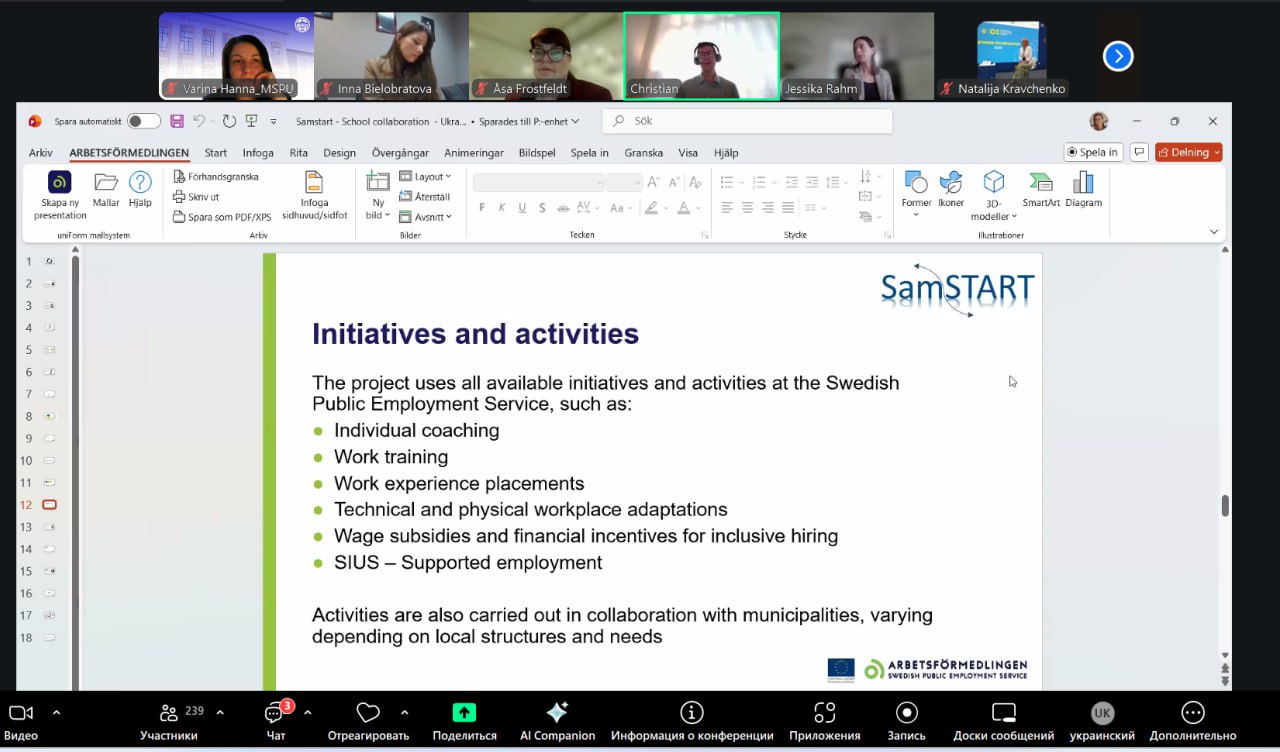
Task: Click the AI Companion sparkle icon
Action: click(x=557, y=712)
